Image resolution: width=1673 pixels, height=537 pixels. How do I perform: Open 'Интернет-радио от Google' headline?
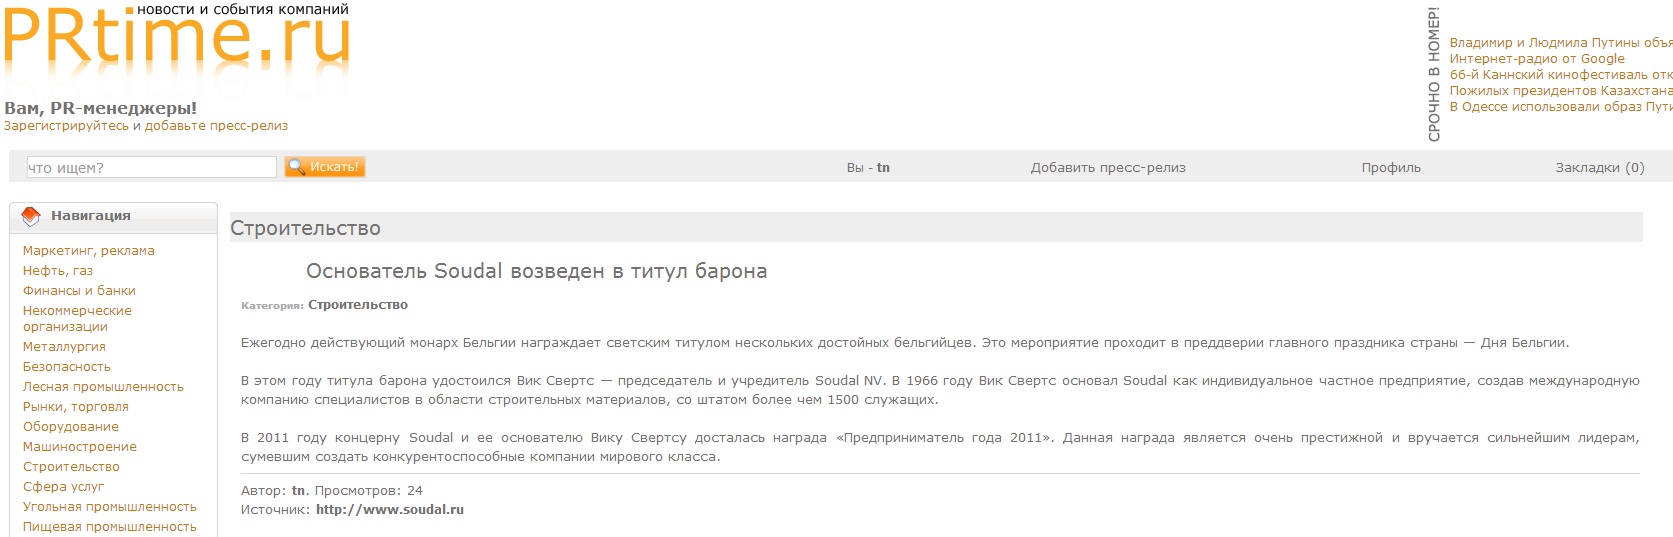click(1537, 58)
